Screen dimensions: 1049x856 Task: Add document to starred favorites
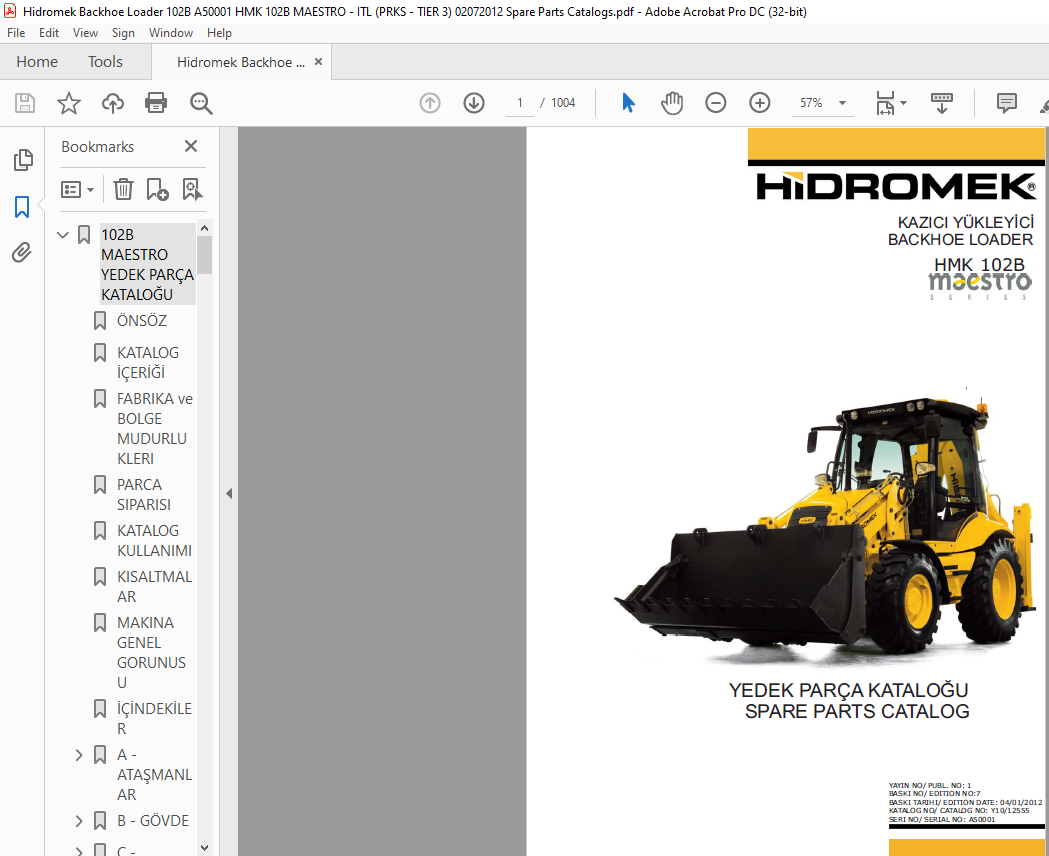coord(68,103)
